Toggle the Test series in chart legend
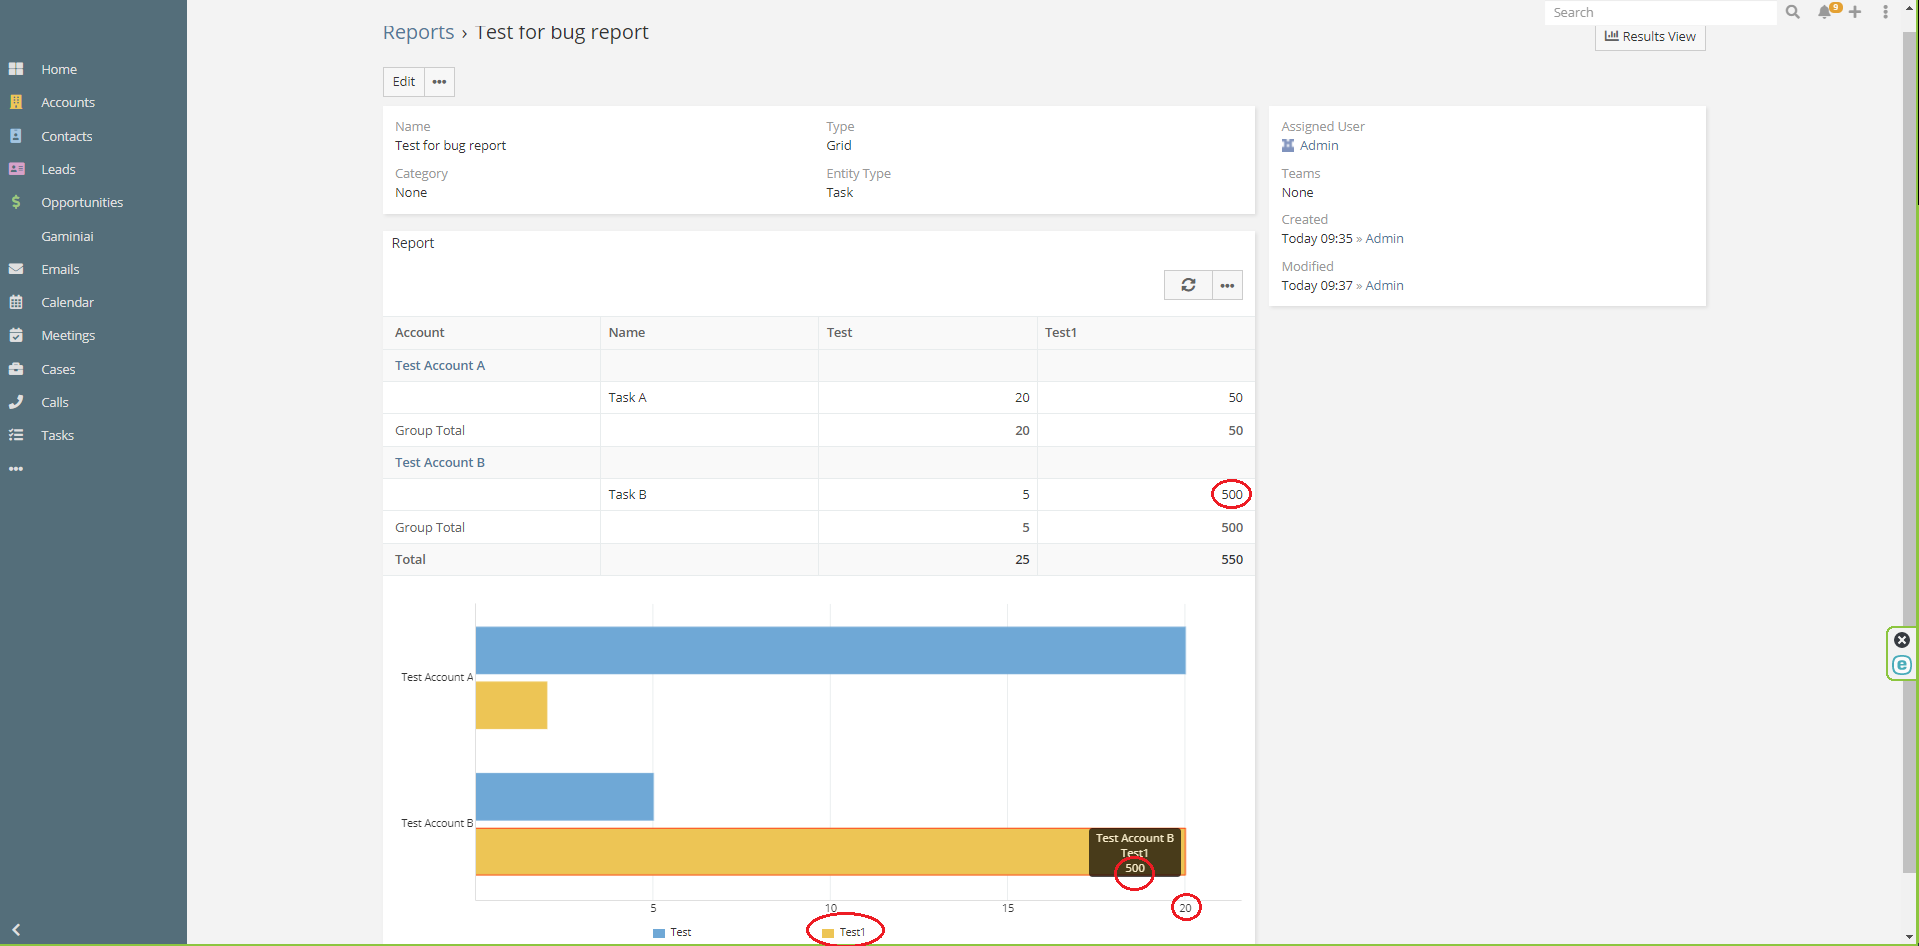The width and height of the screenshot is (1919, 946). point(672,932)
